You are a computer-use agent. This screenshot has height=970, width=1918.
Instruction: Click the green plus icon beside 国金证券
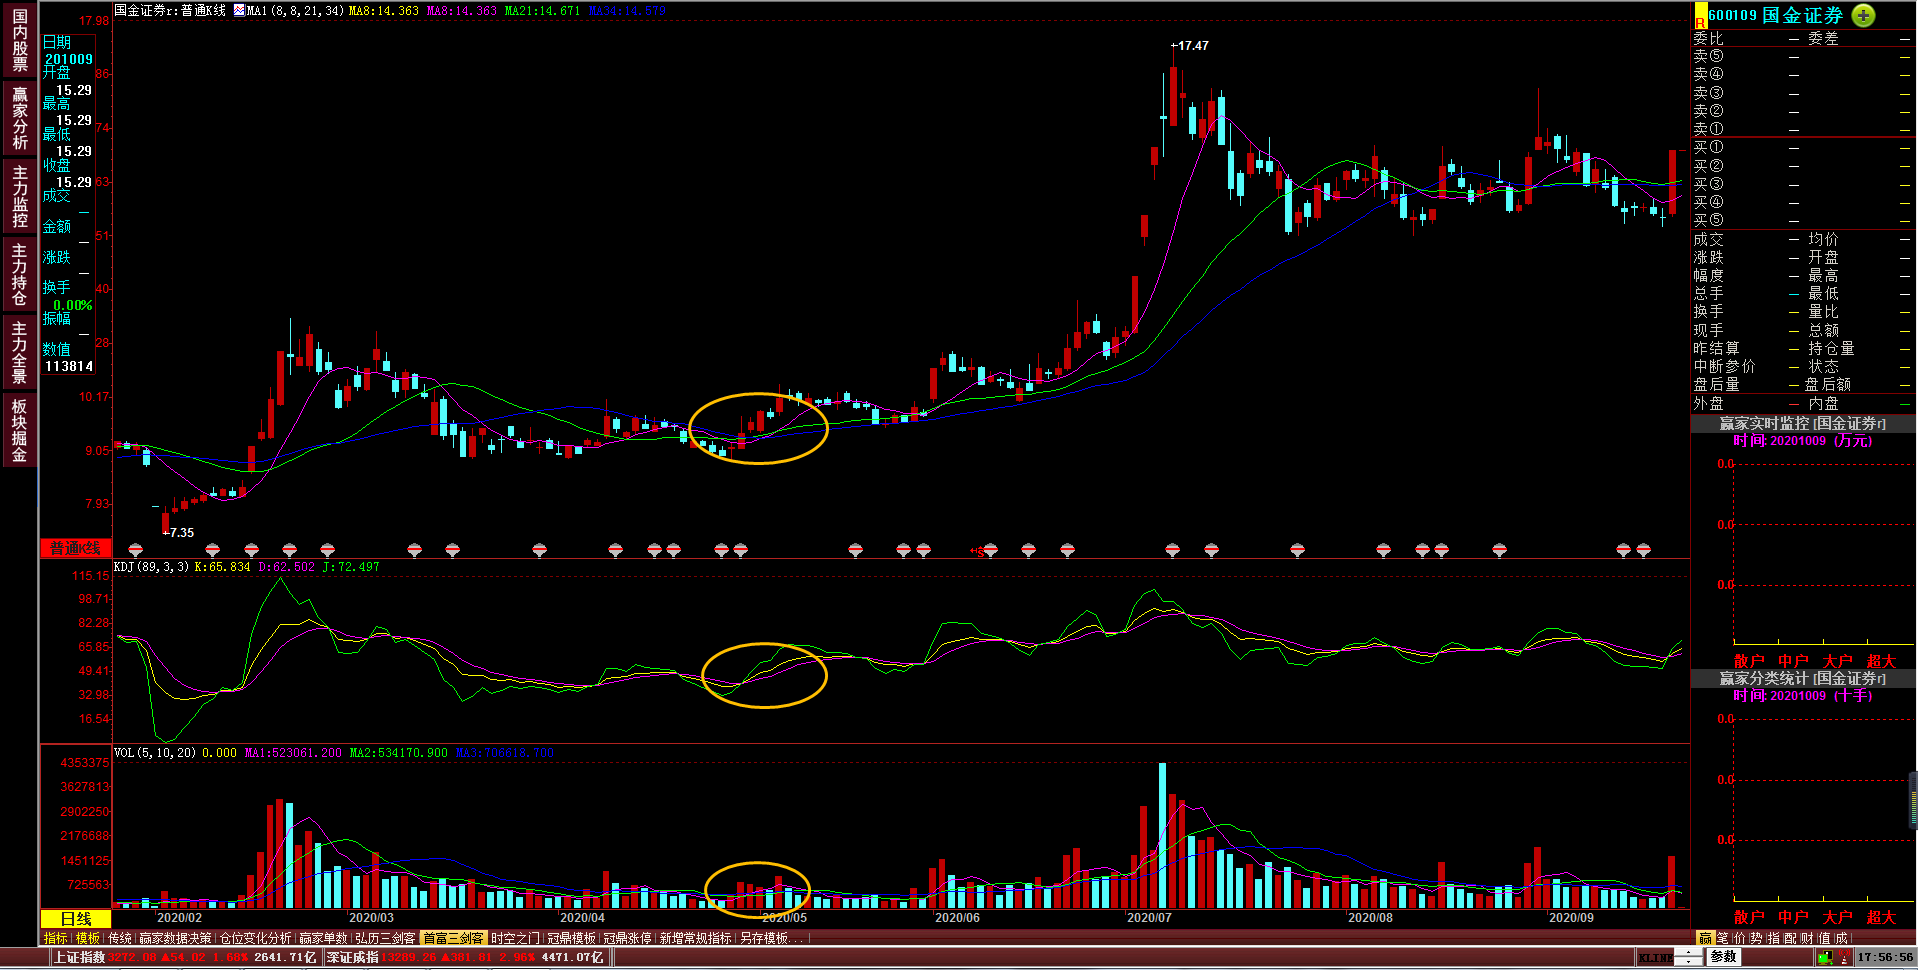[x=1863, y=15]
